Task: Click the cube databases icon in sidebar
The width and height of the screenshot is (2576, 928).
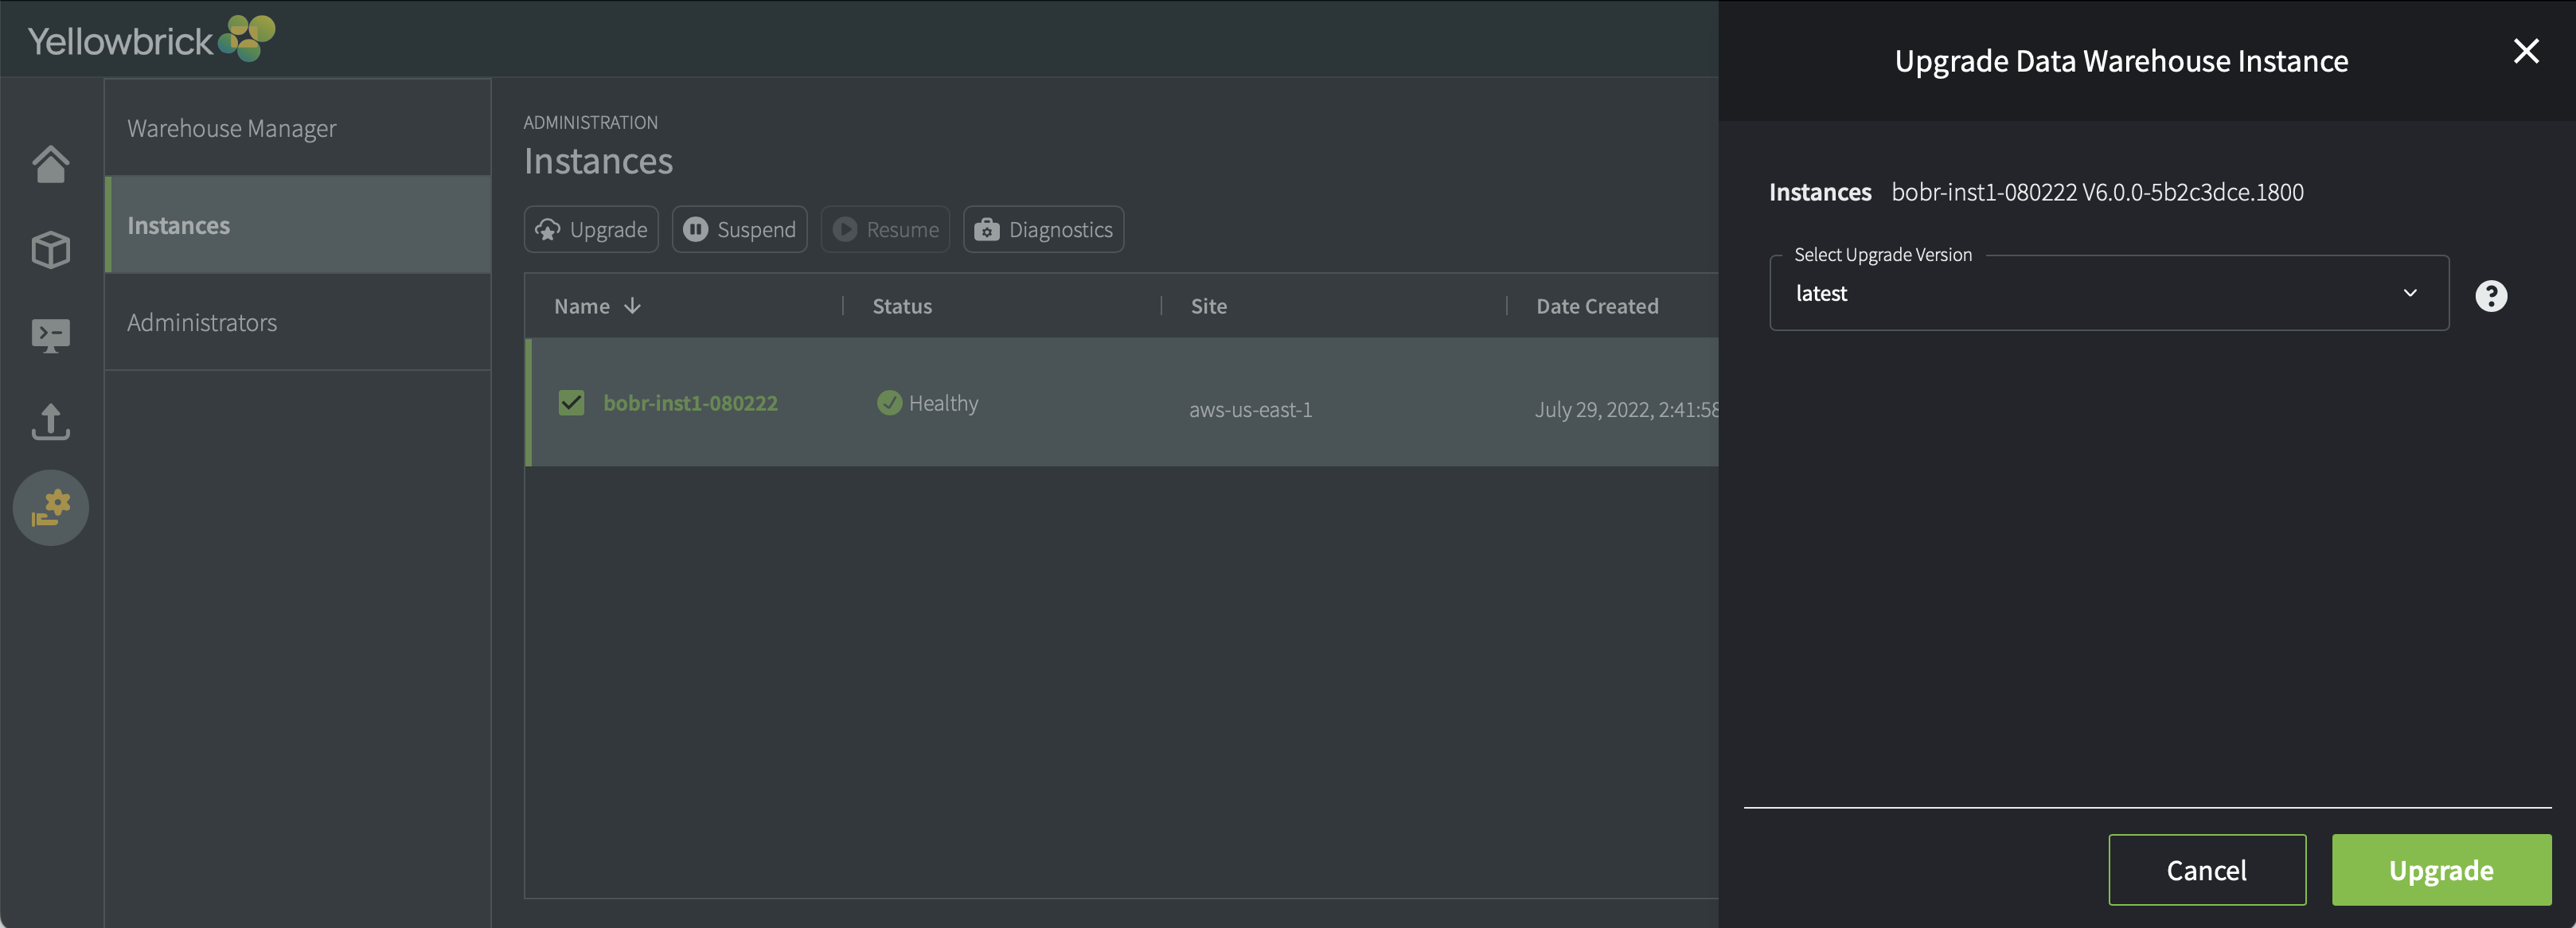Action: [x=50, y=250]
